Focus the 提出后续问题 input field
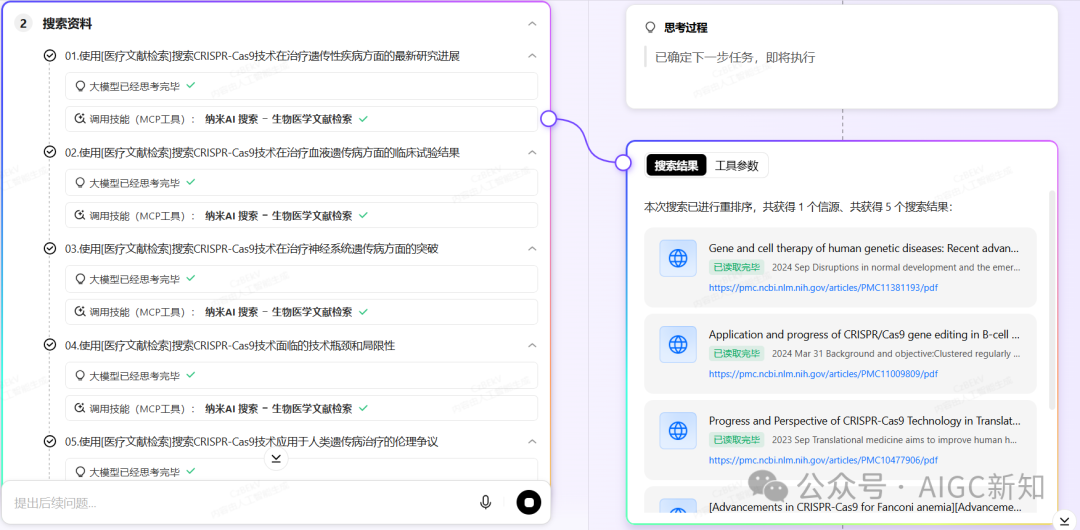This screenshot has width=1080, height=530. 241,502
